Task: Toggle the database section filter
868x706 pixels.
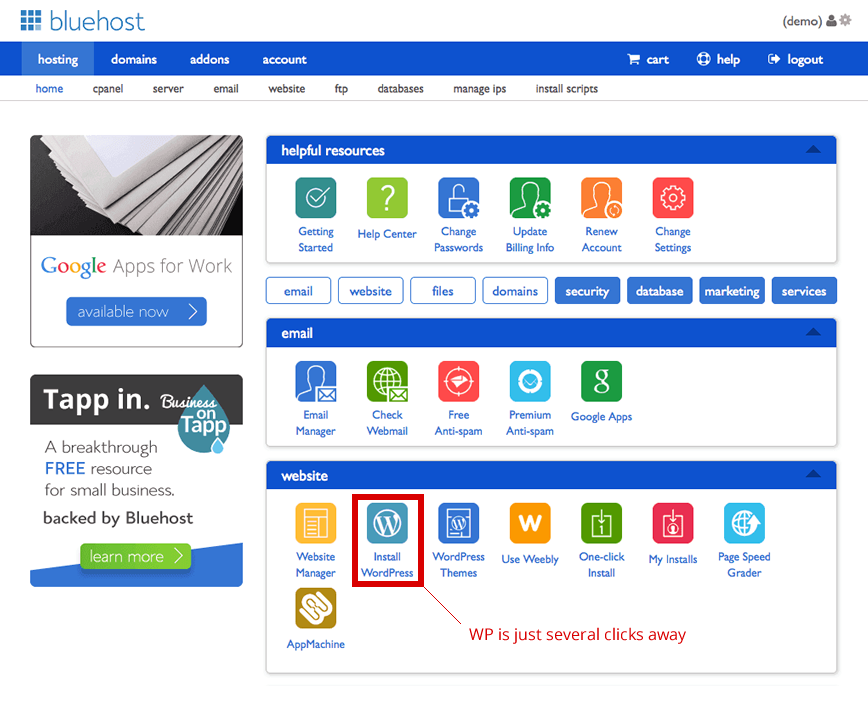Action: [659, 291]
